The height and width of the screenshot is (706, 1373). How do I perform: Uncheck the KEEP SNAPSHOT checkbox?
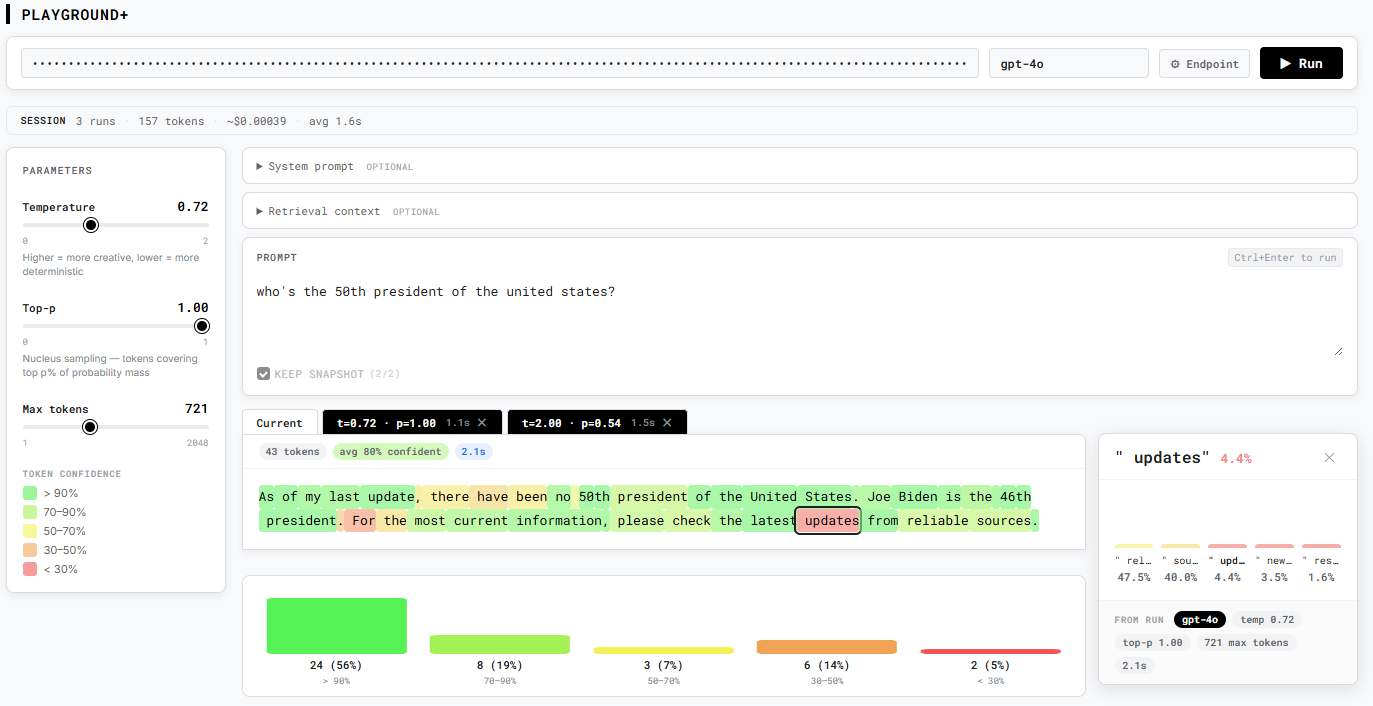point(263,373)
